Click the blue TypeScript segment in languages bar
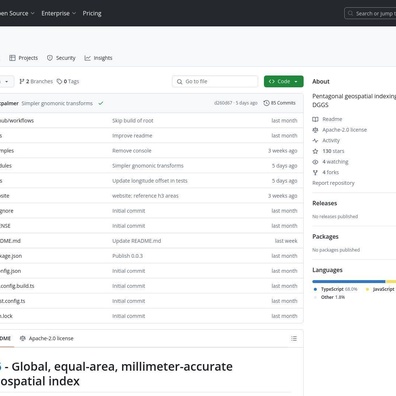396x396 pixels. coord(349,281)
